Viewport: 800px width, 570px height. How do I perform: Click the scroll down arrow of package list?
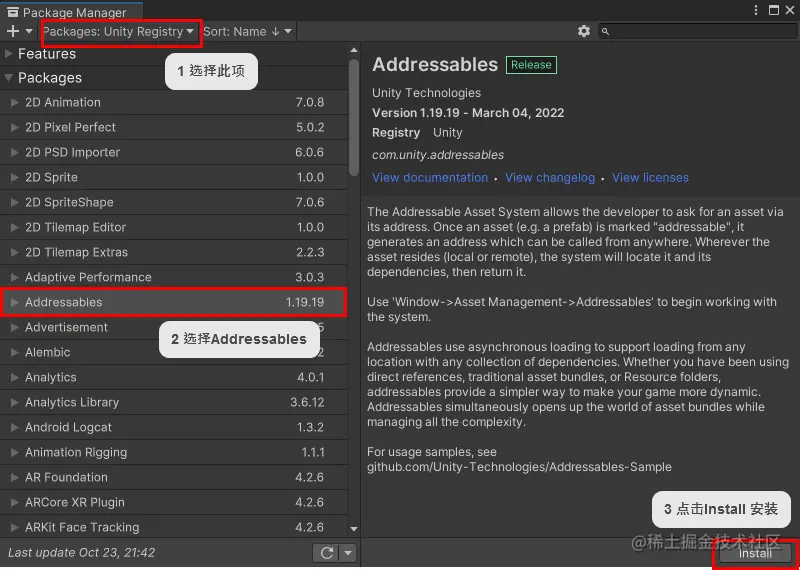(354, 529)
